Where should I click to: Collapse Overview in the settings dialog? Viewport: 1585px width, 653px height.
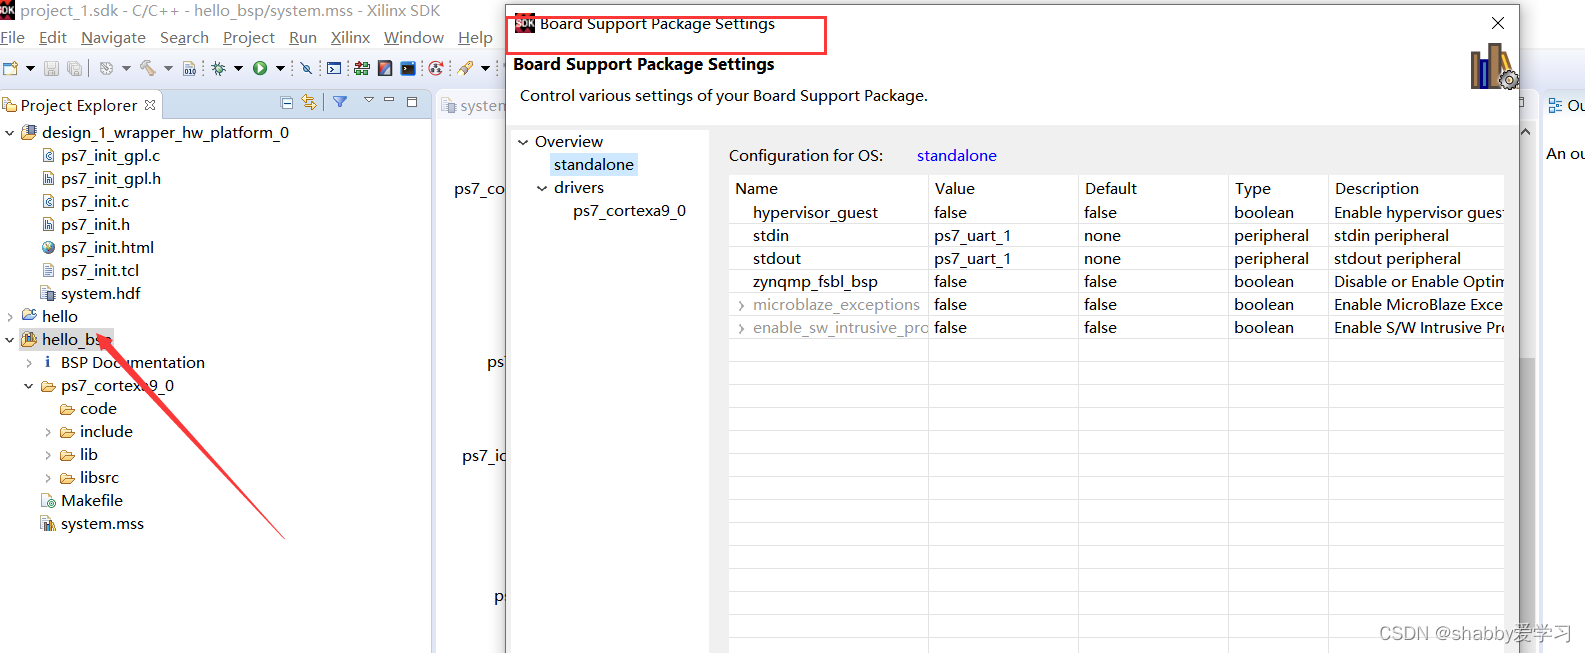523,141
